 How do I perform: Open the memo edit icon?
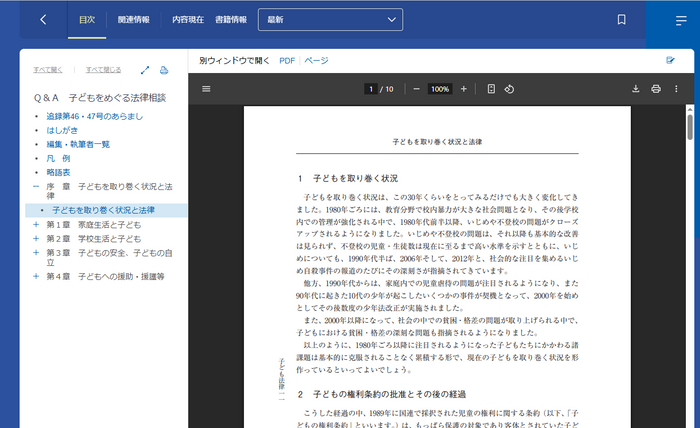[671, 60]
